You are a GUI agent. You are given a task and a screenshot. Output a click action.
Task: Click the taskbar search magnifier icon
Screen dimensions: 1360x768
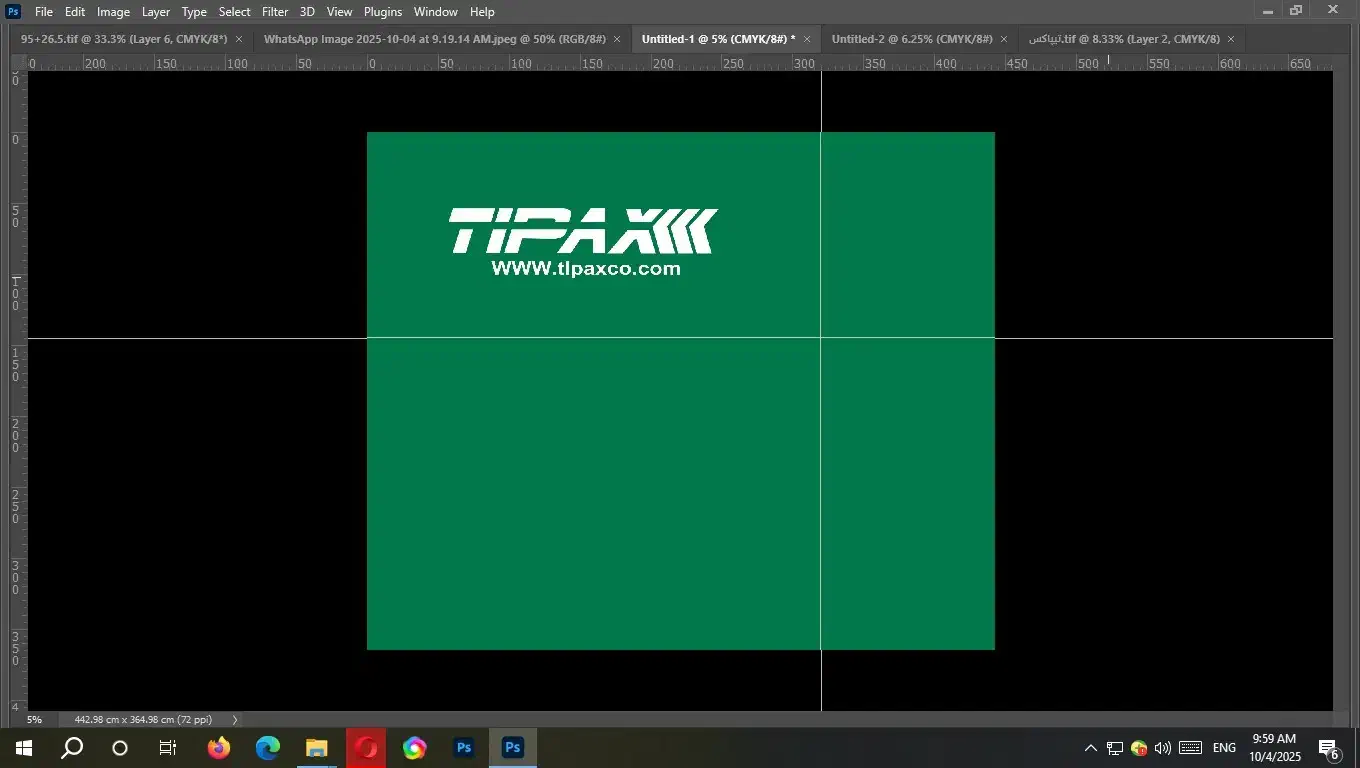72,748
